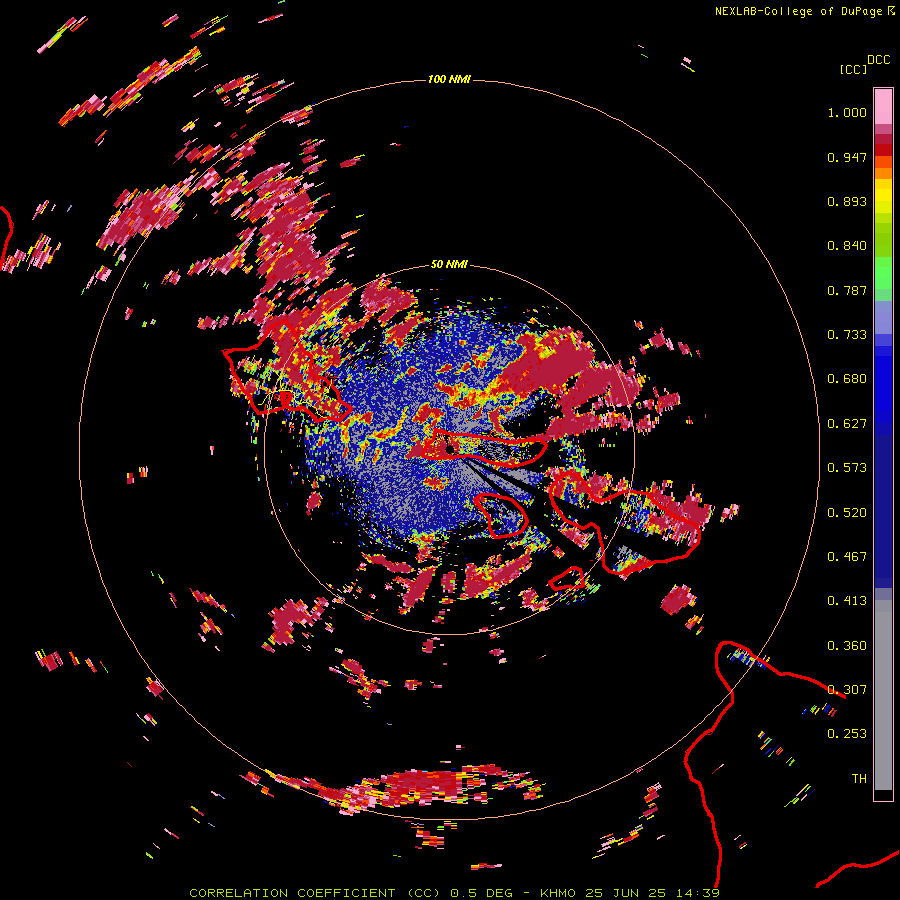Click the 0.947 legend value
Image resolution: width=900 pixels, height=900 pixels.
(x=847, y=157)
